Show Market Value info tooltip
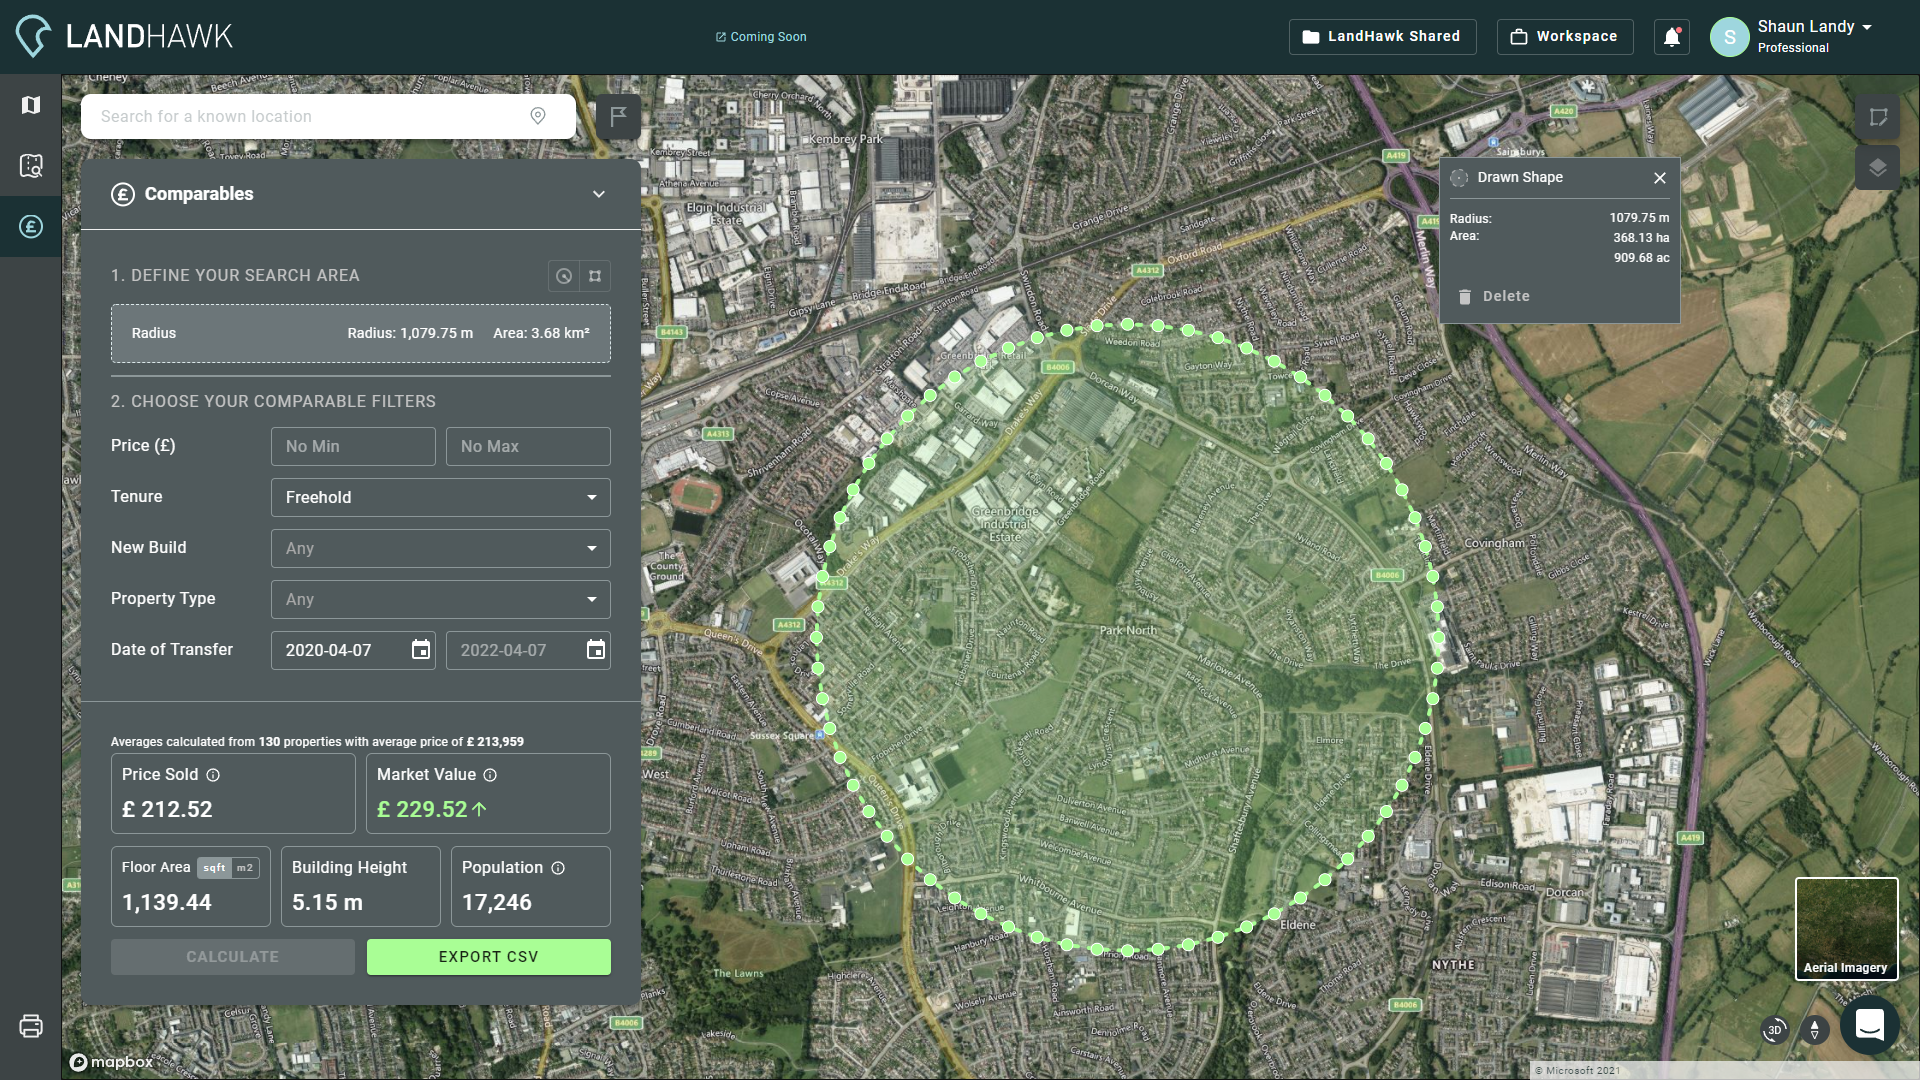1920x1080 pixels. tap(490, 775)
